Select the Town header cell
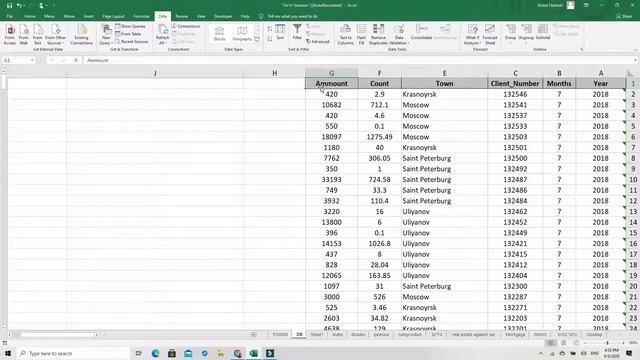640x360 pixels. point(444,84)
